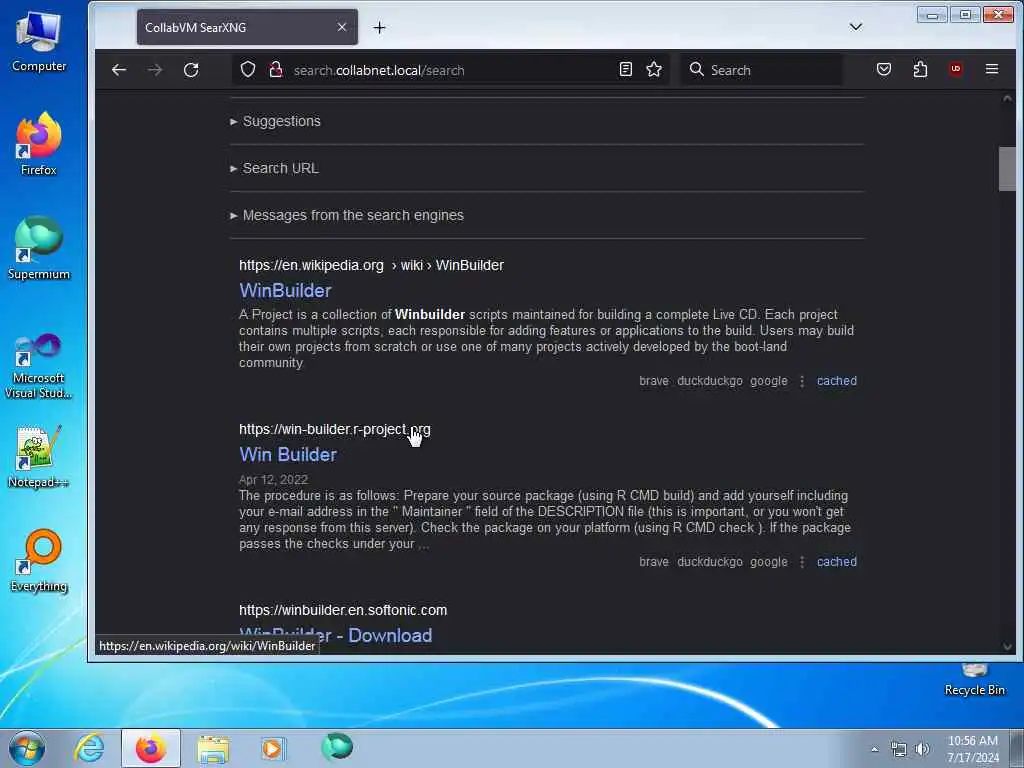Viewport: 1024px width, 768px height.
Task: Click the address bar URL field
Action: (x=451, y=70)
